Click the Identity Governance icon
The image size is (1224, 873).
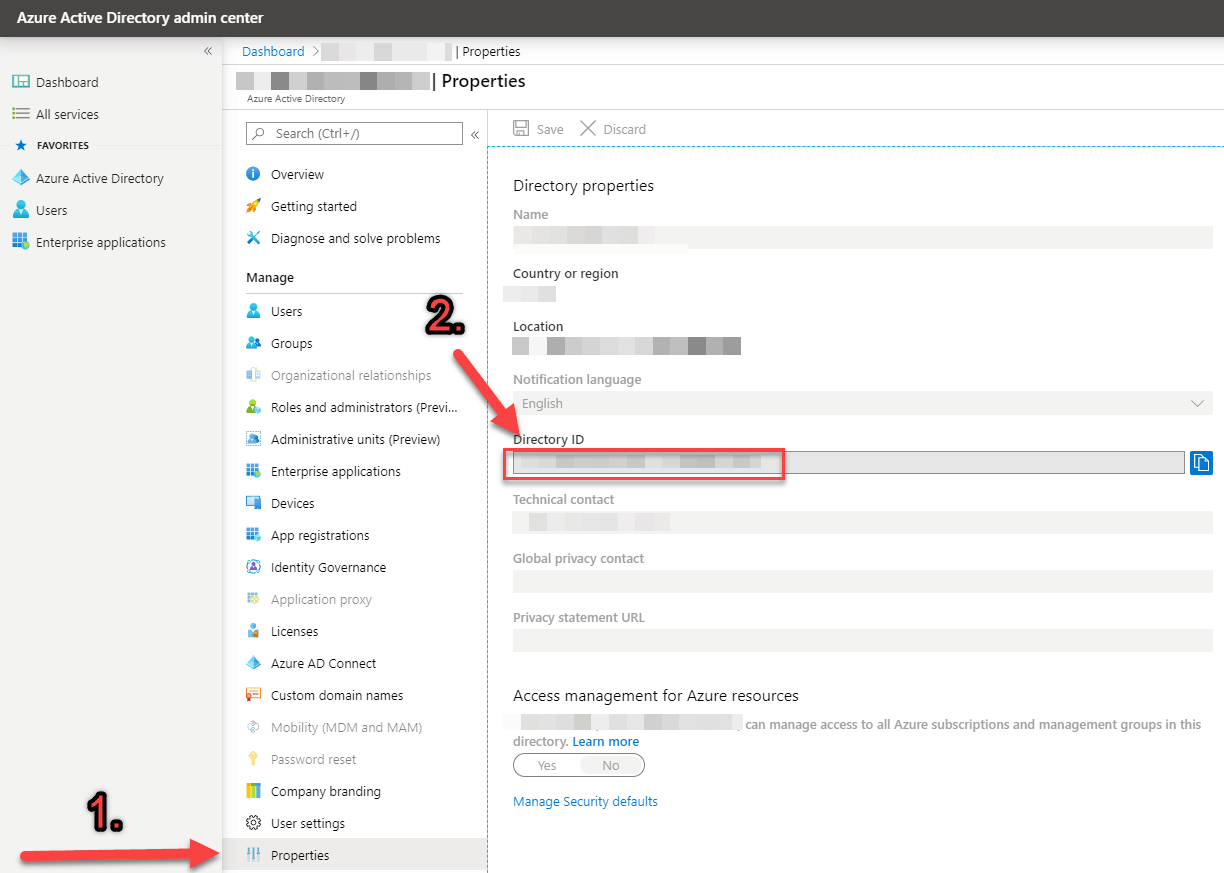coord(254,567)
